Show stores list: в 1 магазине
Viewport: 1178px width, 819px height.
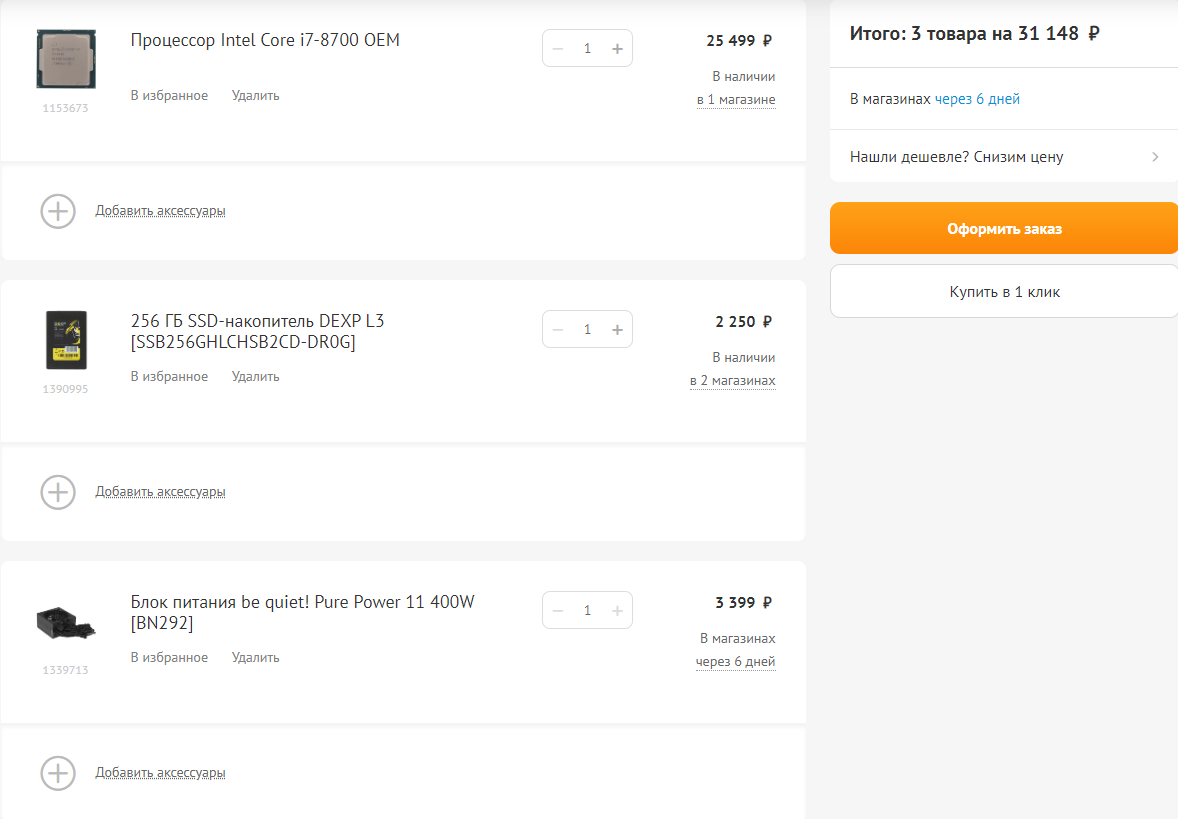(x=736, y=100)
